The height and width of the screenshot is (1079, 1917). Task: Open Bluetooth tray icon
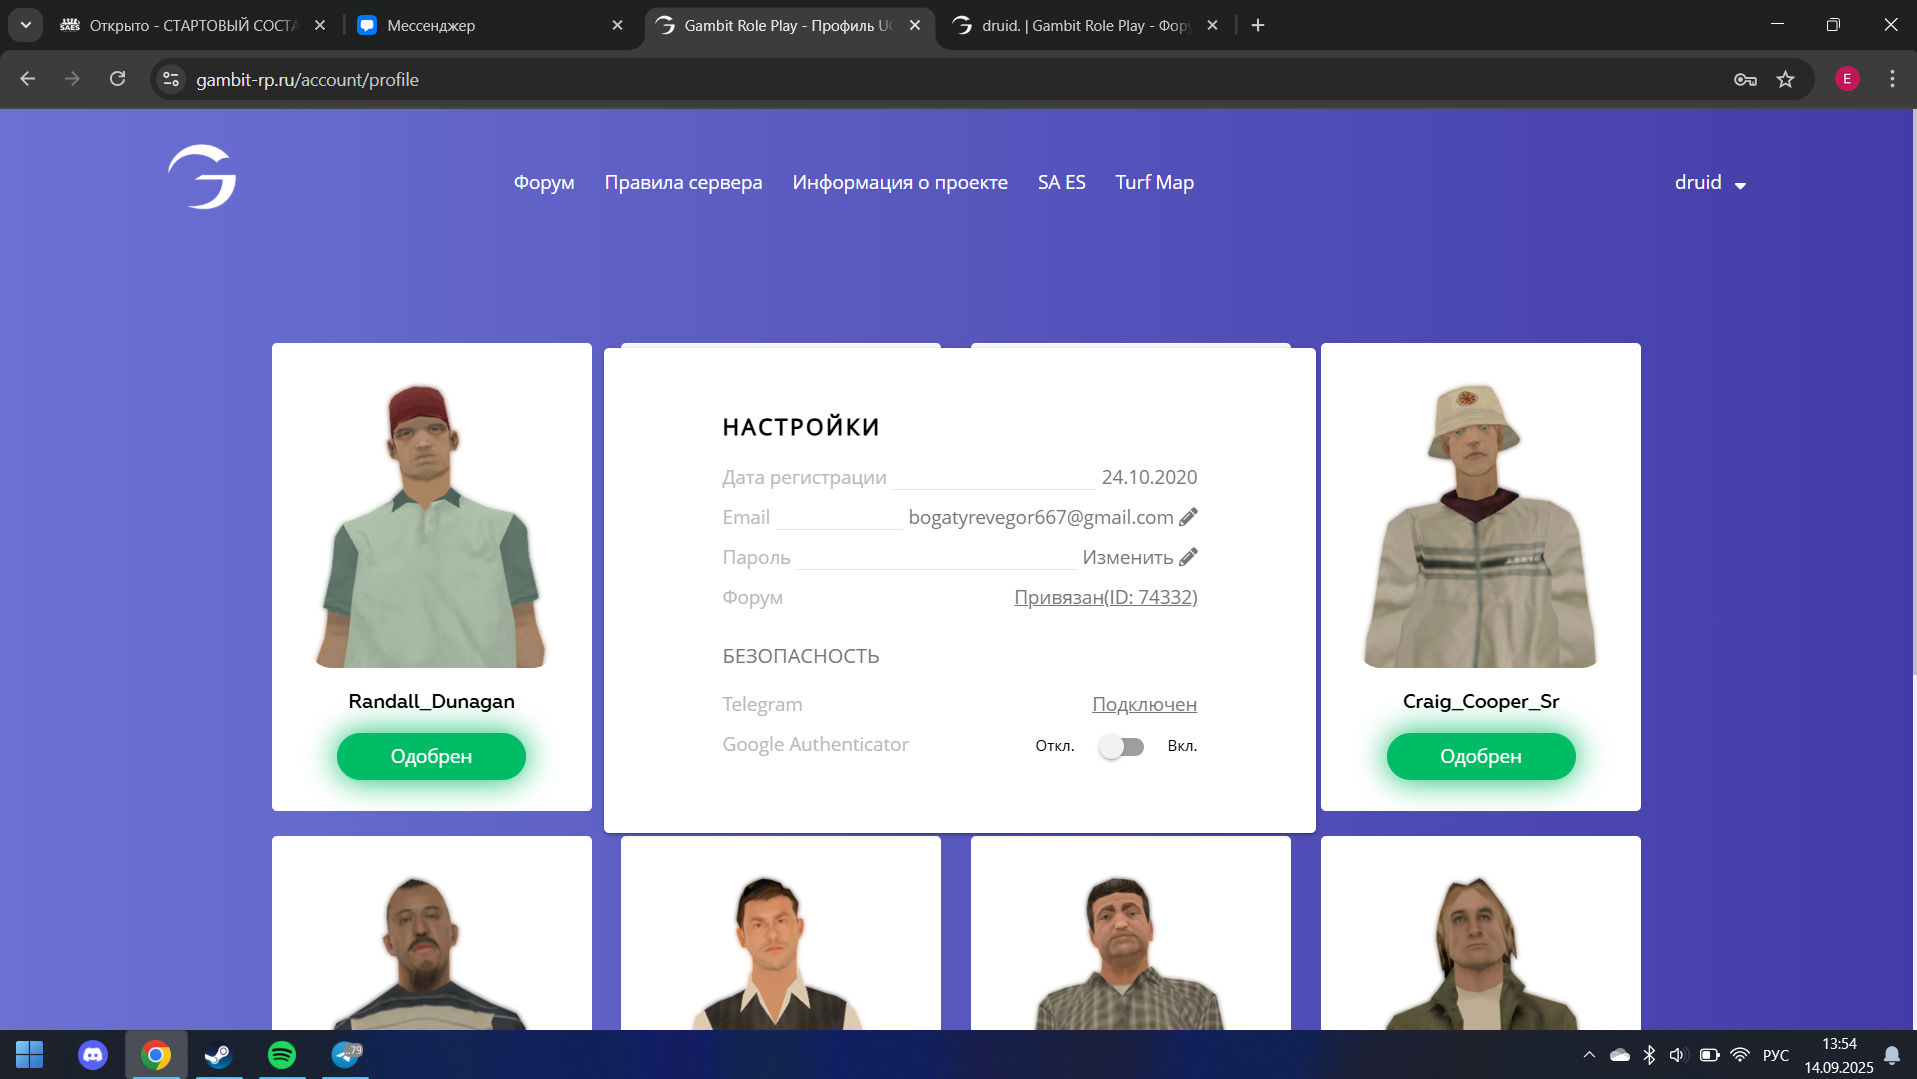(x=1649, y=1055)
